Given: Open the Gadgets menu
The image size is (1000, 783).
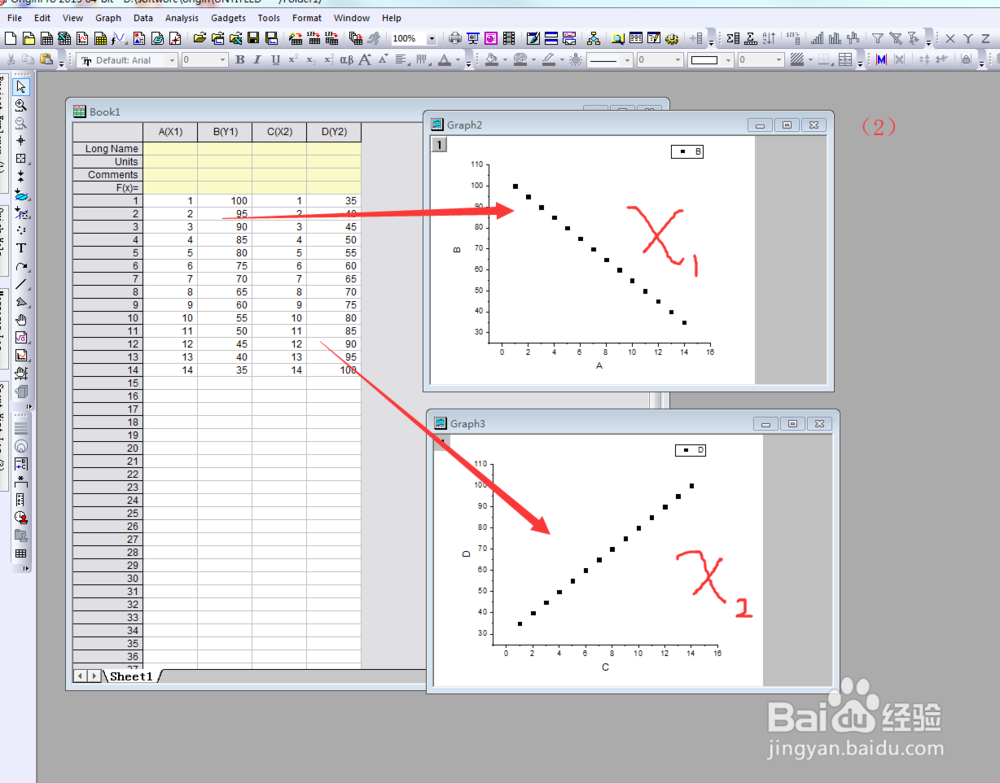Looking at the screenshot, I should click(x=228, y=18).
